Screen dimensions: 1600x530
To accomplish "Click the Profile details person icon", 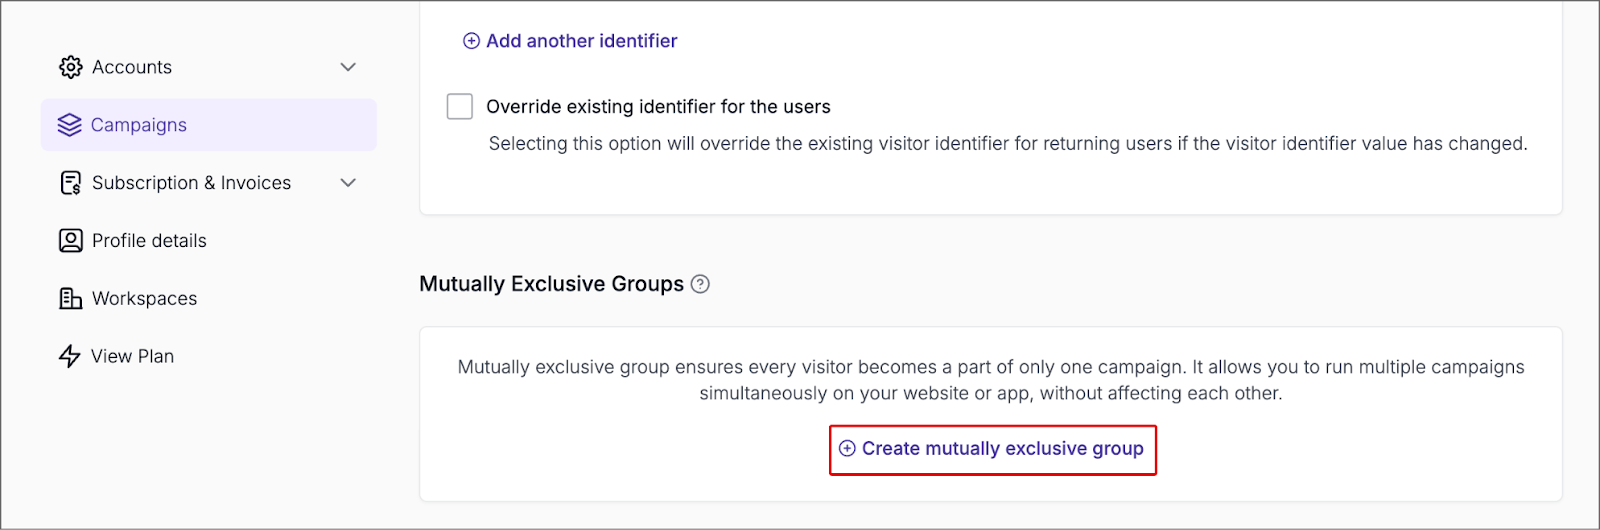I will pyautogui.click(x=70, y=241).
